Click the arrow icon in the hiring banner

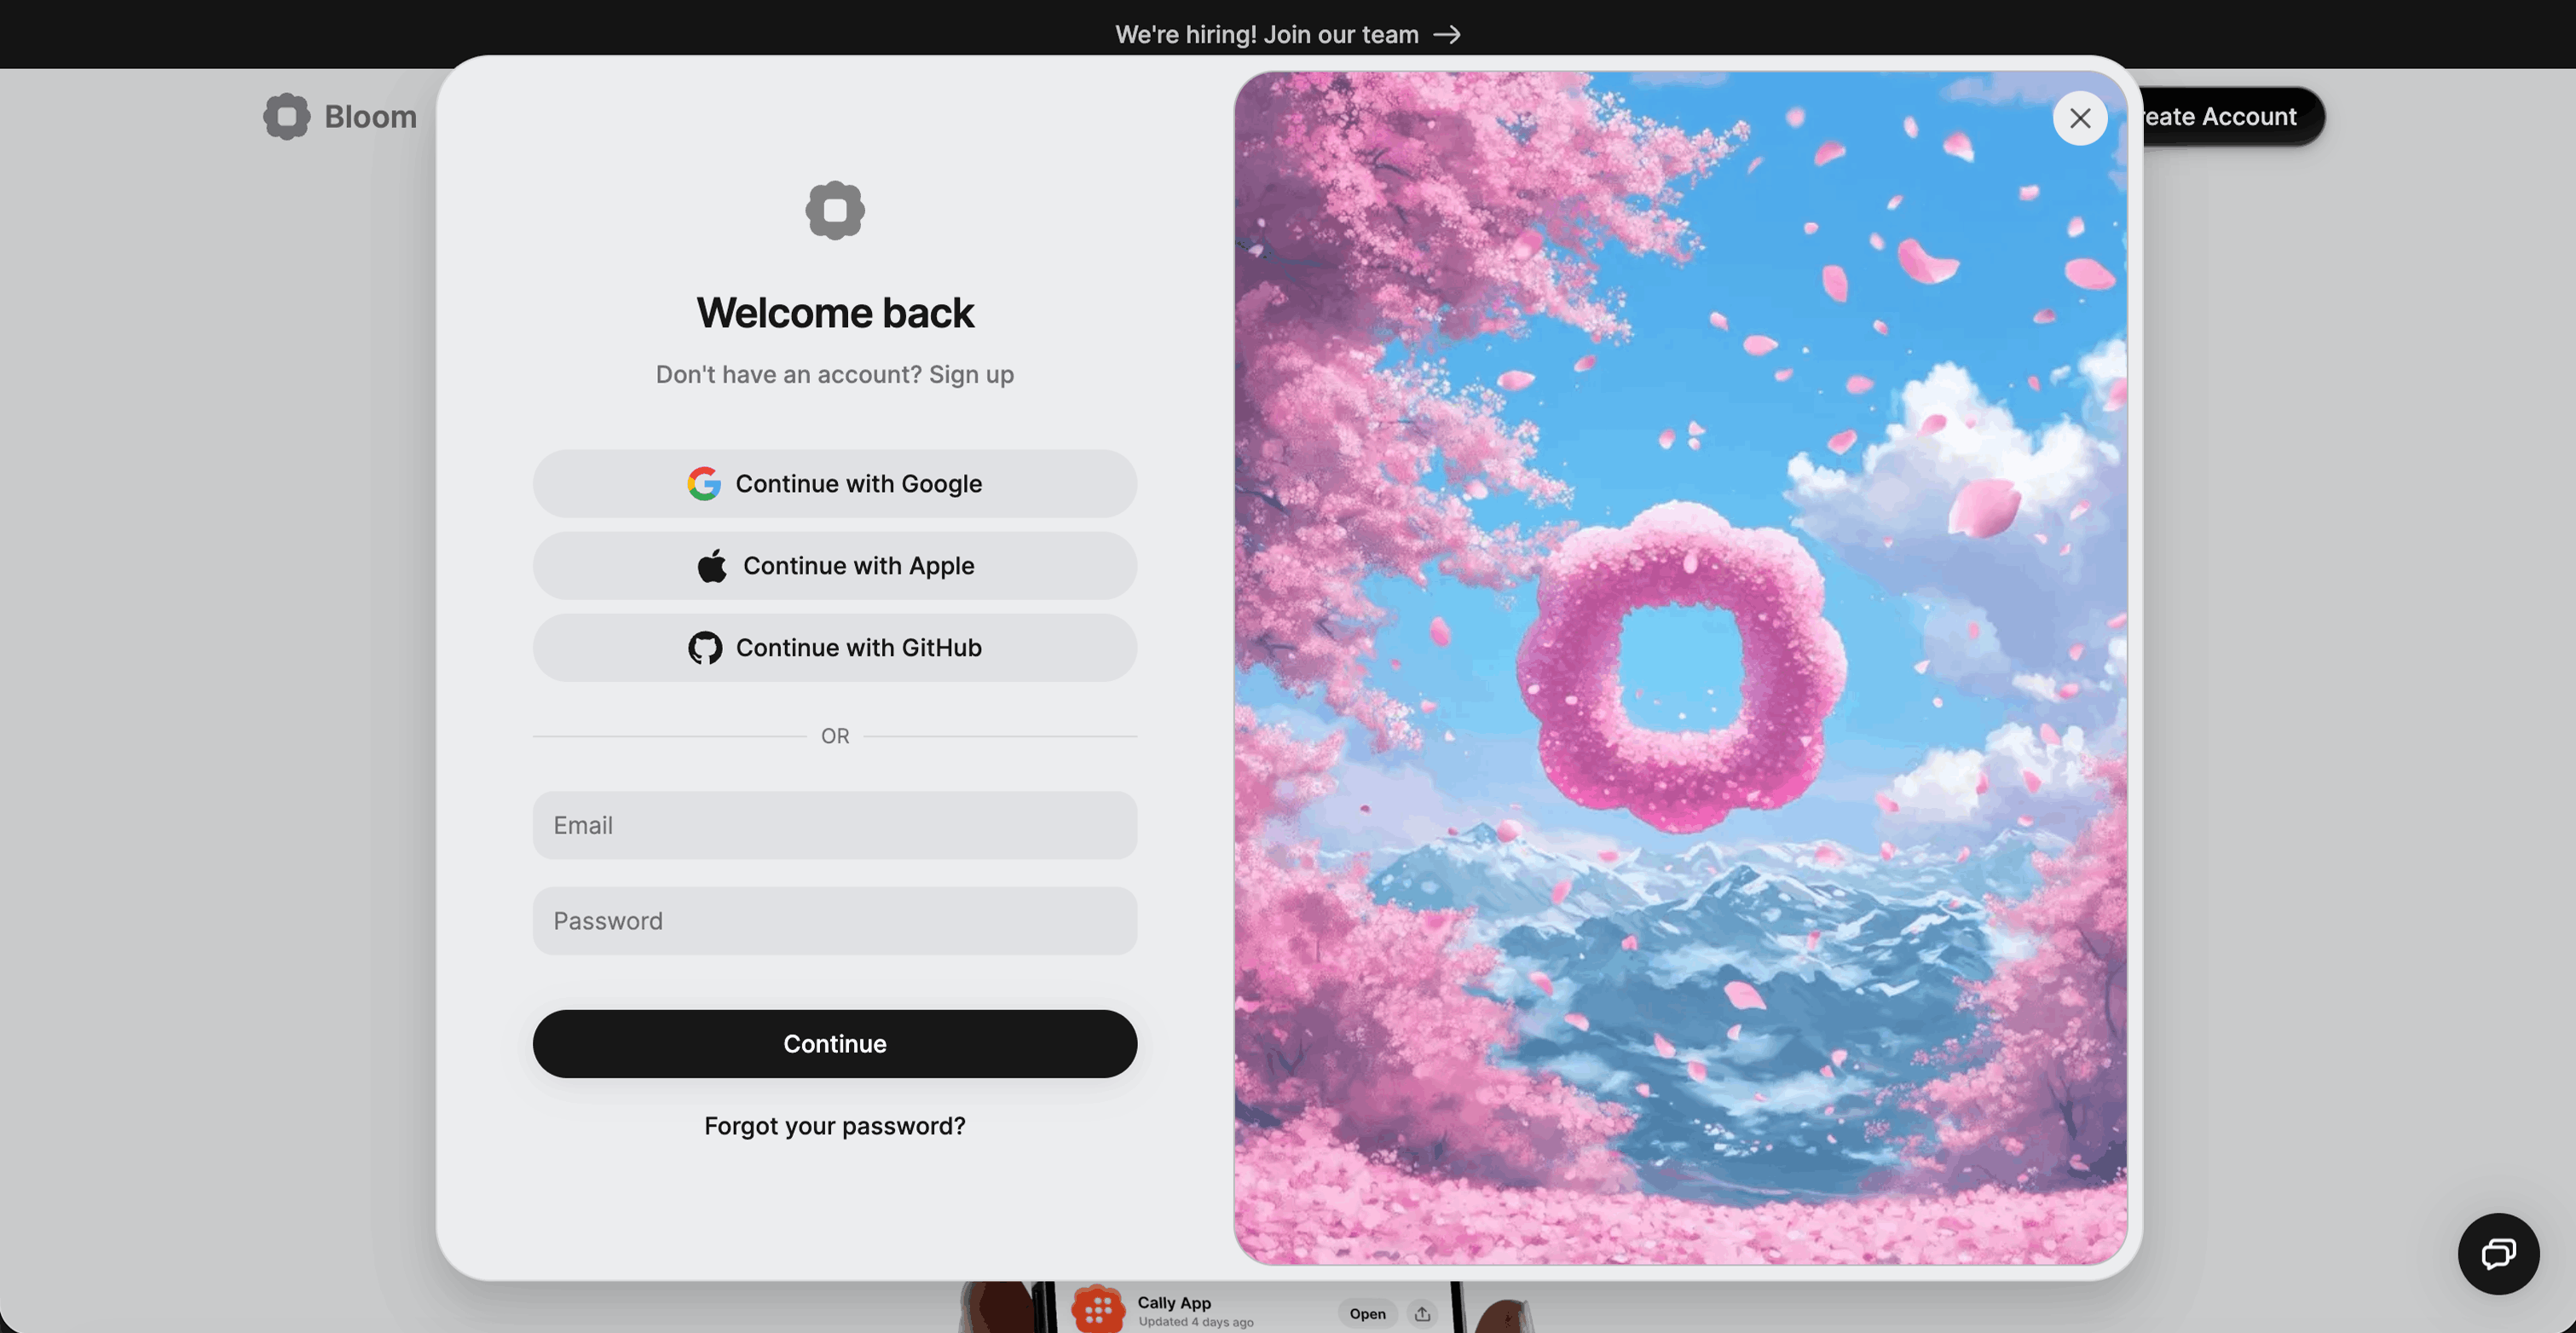pos(1446,34)
